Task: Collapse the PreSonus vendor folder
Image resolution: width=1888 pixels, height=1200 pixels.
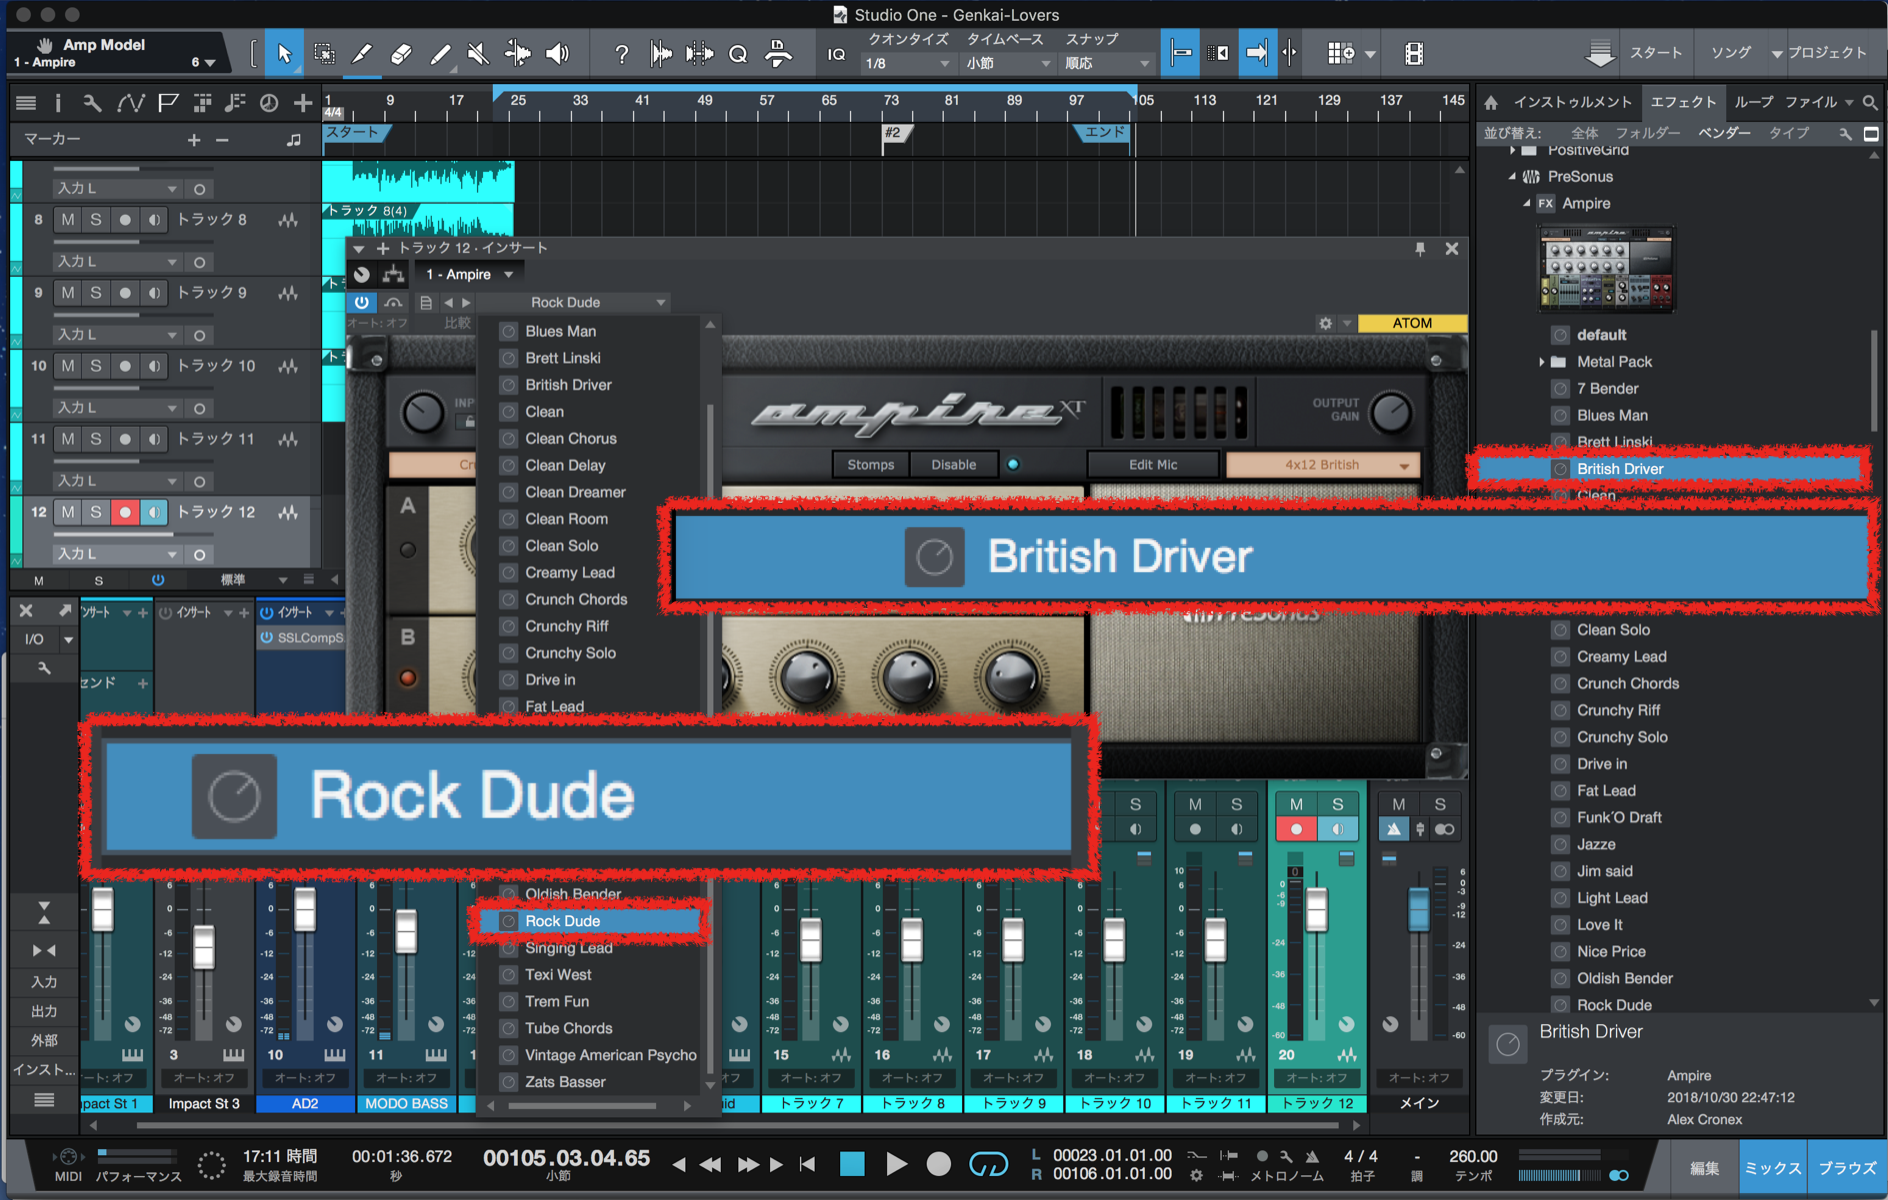Action: 1513,177
